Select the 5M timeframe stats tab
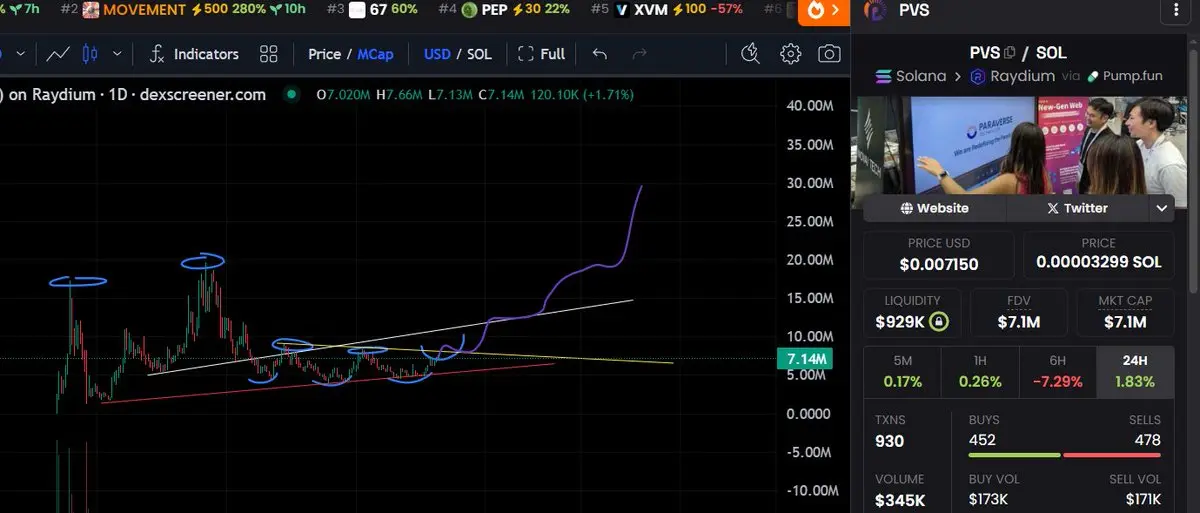 tap(902, 370)
